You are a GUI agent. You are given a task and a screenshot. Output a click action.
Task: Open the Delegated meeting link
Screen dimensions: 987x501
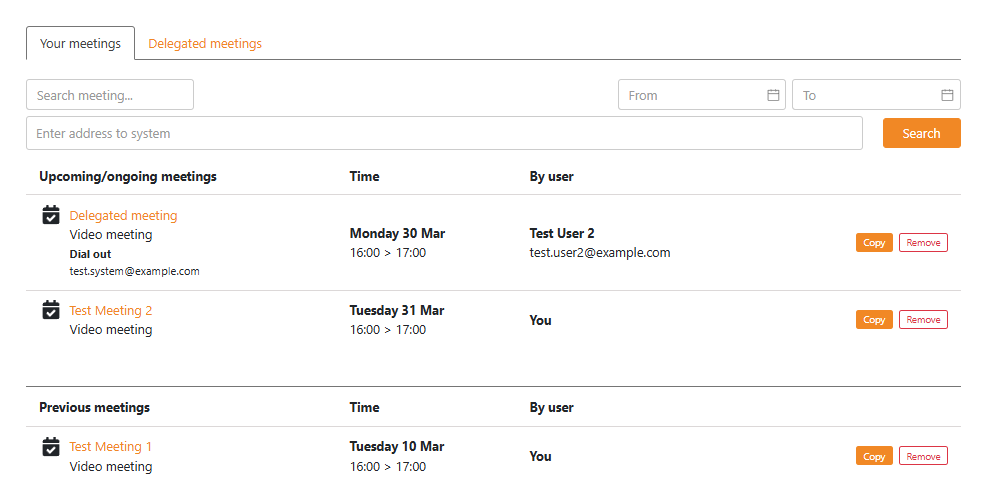point(123,216)
